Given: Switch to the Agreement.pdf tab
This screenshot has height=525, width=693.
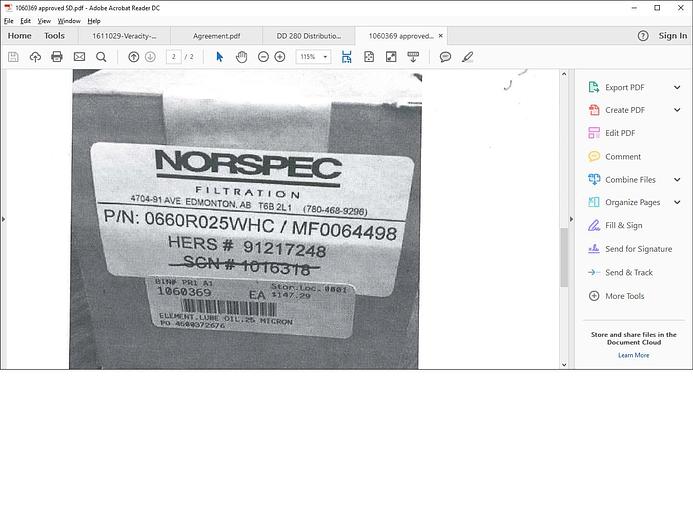Looking at the screenshot, I should click(217, 36).
